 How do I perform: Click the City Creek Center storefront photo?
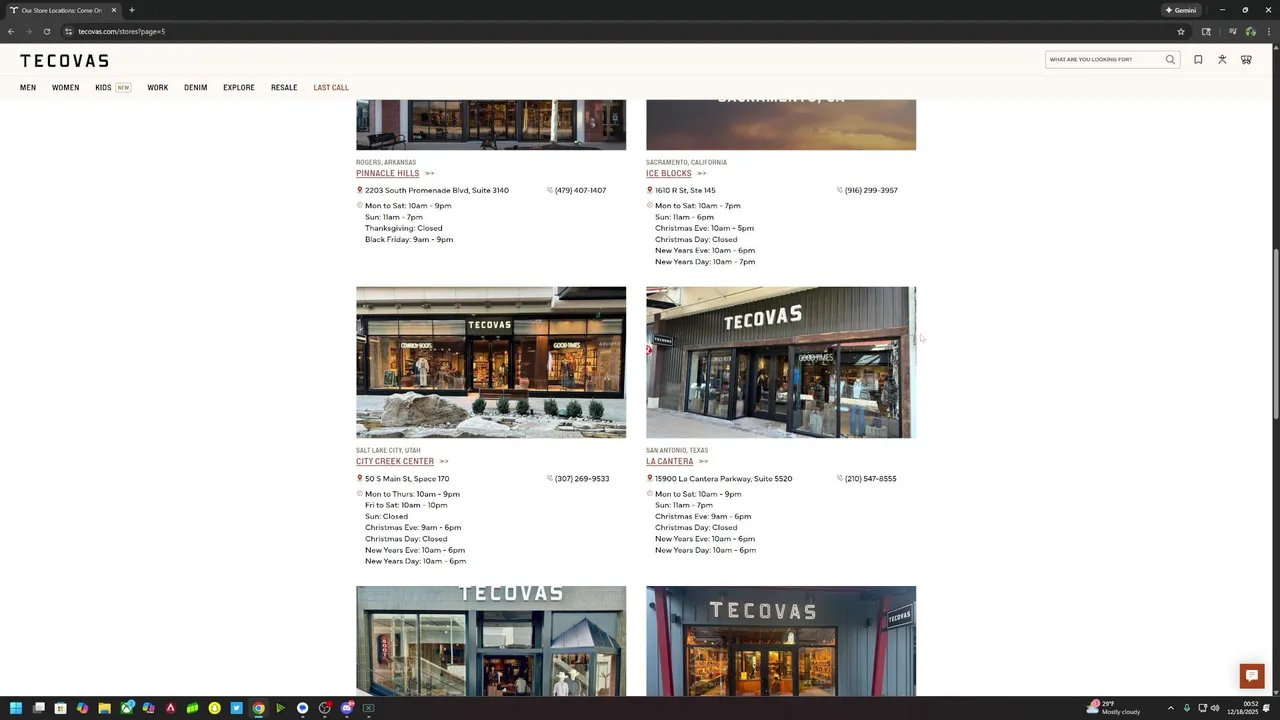click(x=491, y=362)
